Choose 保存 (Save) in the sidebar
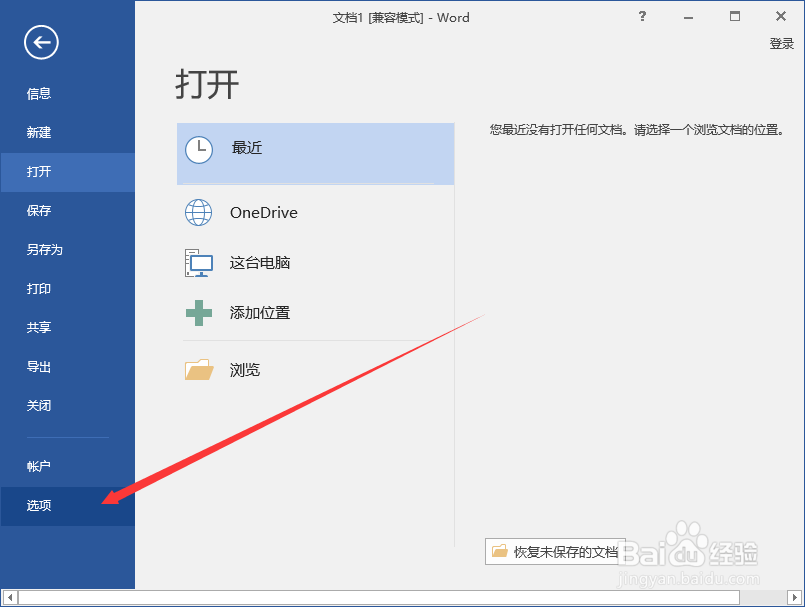The height and width of the screenshot is (607, 805). [67, 211]
